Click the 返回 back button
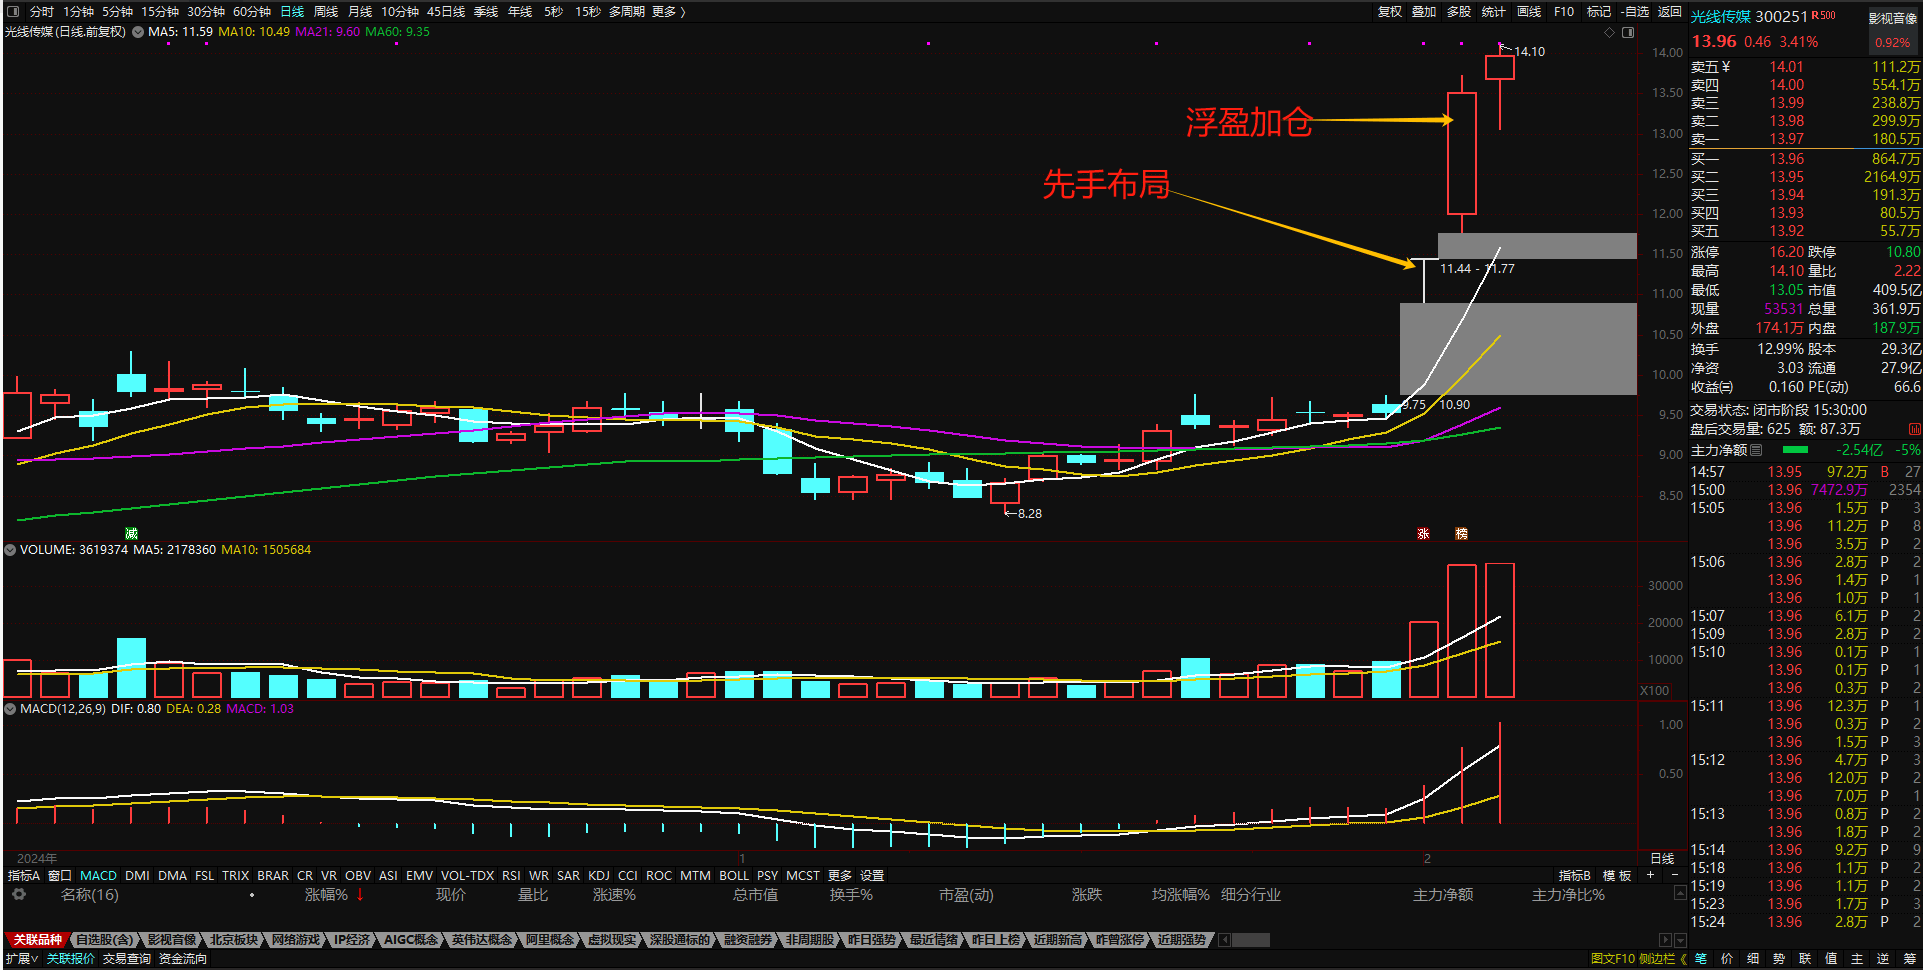Image resolution: width=1923 pixels, height=970 pixels. [x=1670, y=12]
